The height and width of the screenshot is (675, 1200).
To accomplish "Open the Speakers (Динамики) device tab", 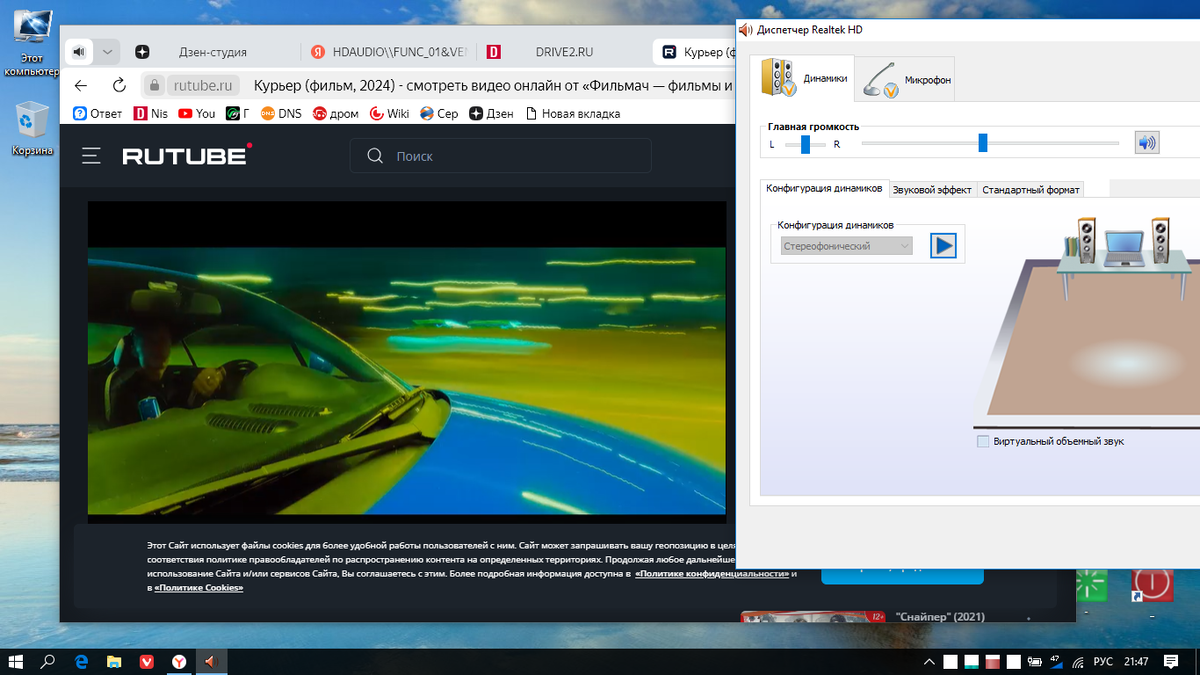I will coord(803,78).
